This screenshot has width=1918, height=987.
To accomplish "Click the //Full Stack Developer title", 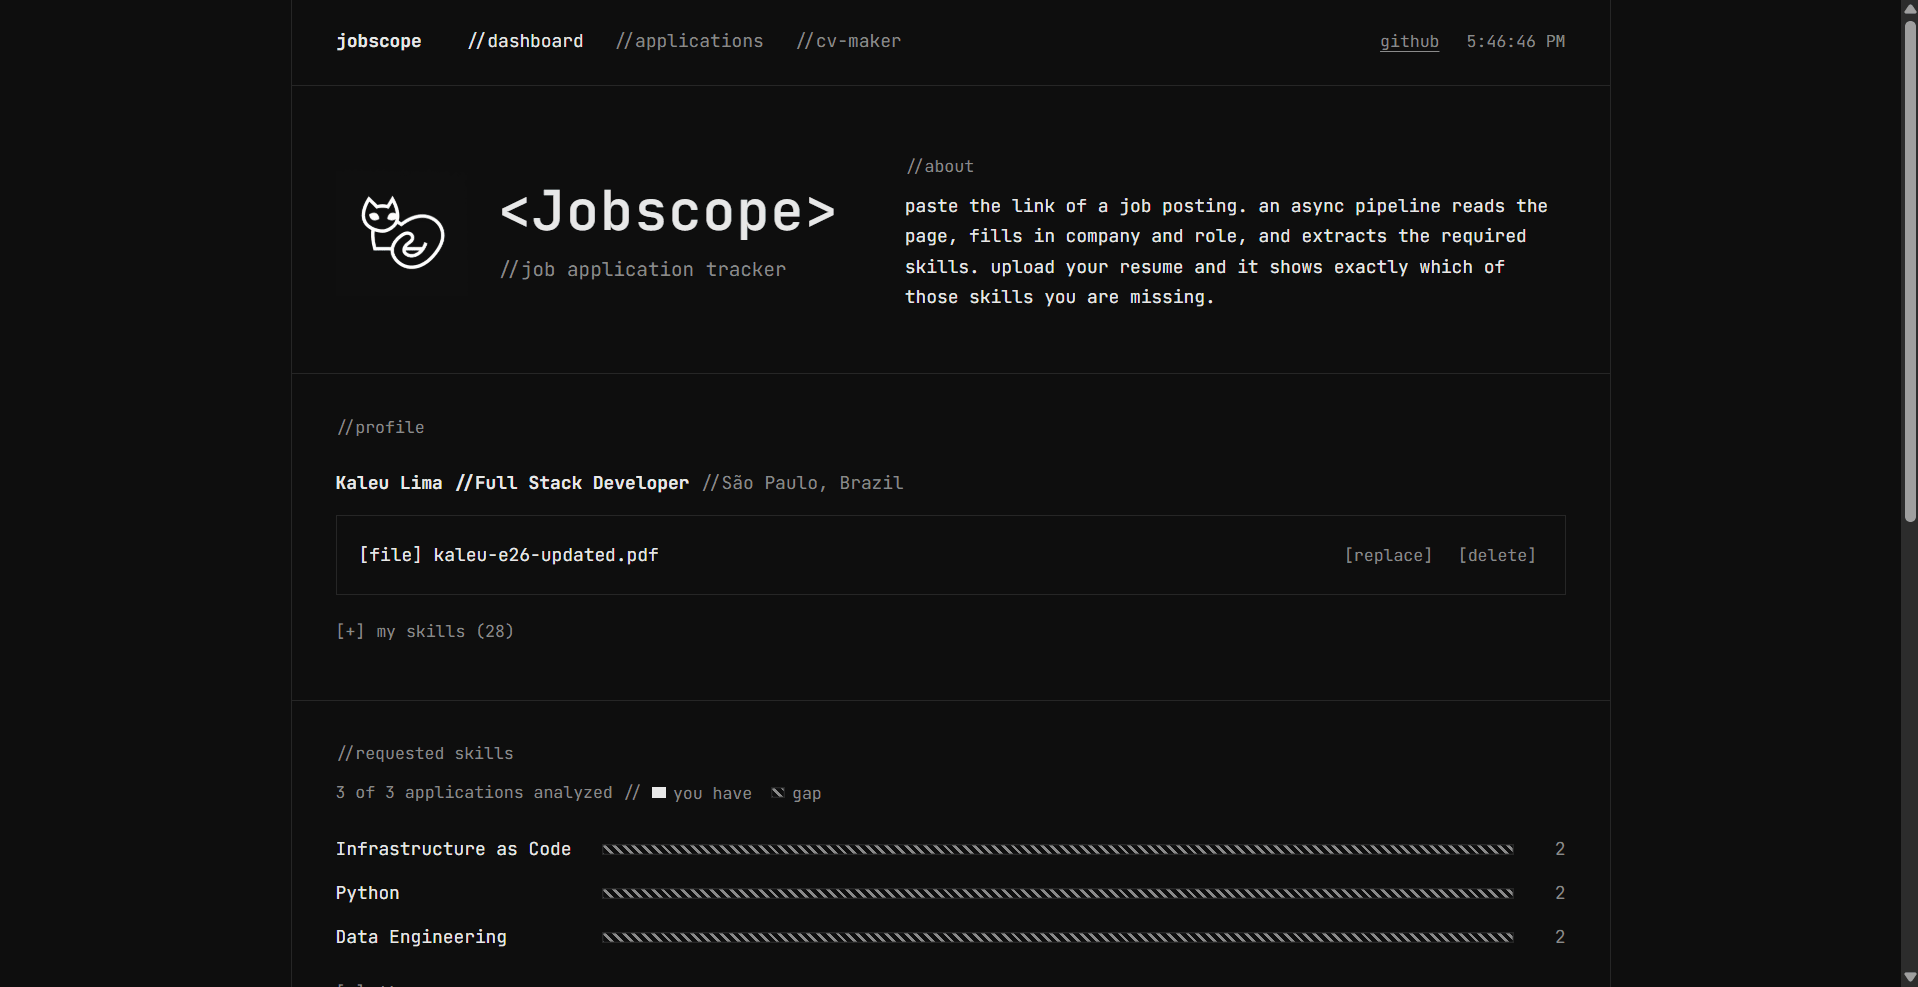I will pyautogui.click(x=572, y=483).
